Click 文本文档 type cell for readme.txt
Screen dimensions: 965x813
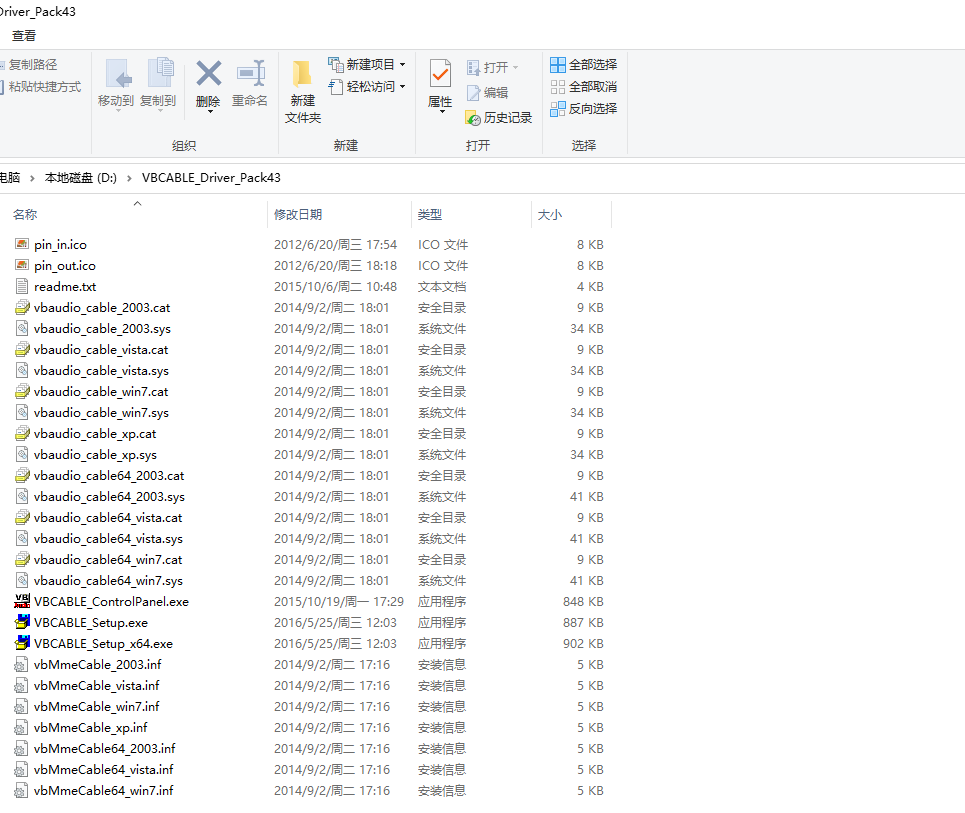pyautogui.click(x=442, y=286)
